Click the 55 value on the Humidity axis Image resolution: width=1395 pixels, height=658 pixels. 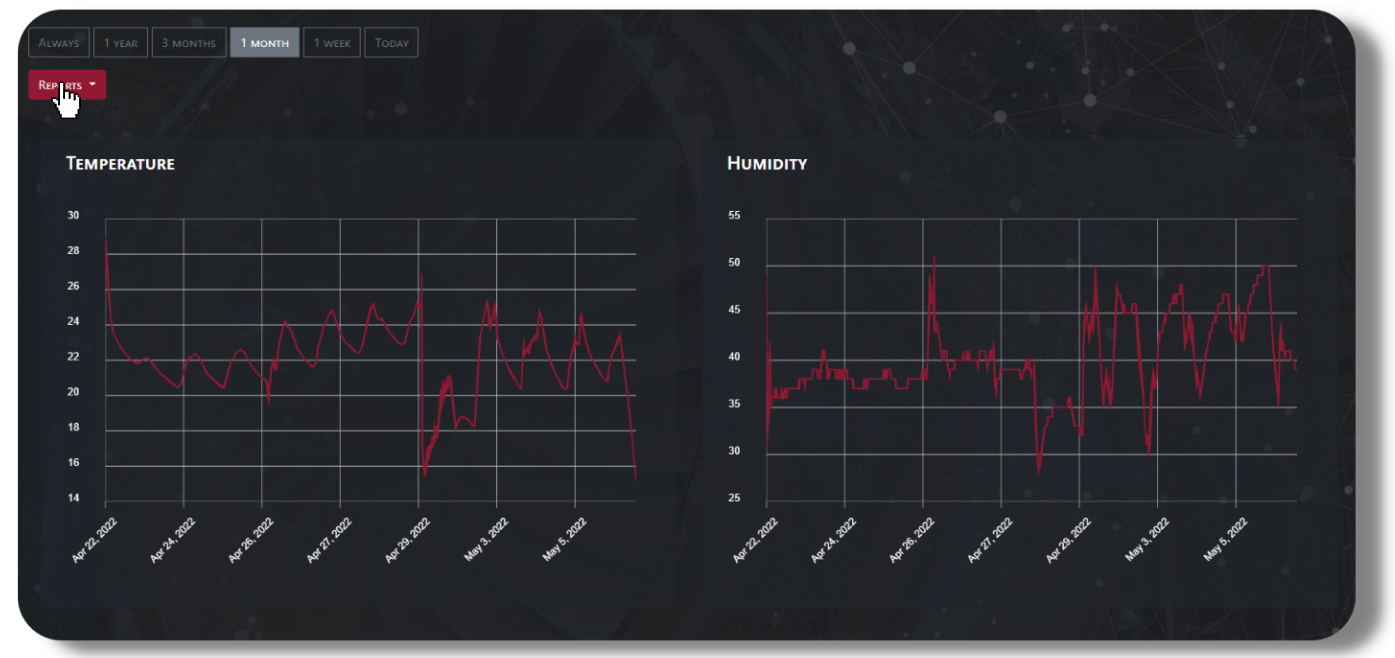click(734, 216)
